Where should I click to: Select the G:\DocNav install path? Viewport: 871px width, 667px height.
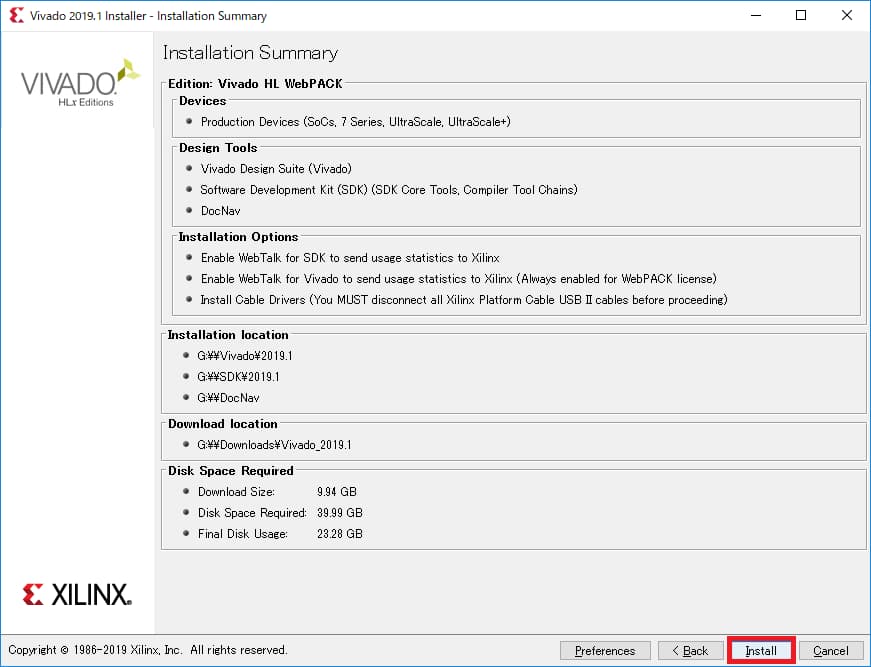coord(228,398)
